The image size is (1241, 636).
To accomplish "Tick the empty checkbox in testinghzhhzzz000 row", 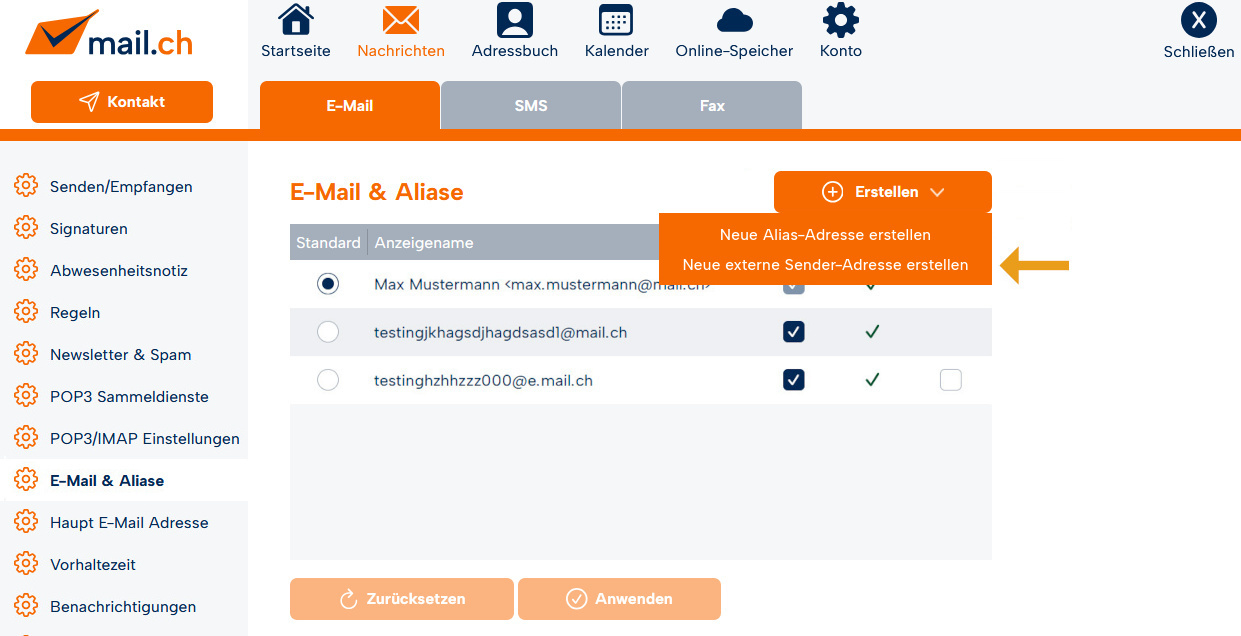I will [951, 380].
